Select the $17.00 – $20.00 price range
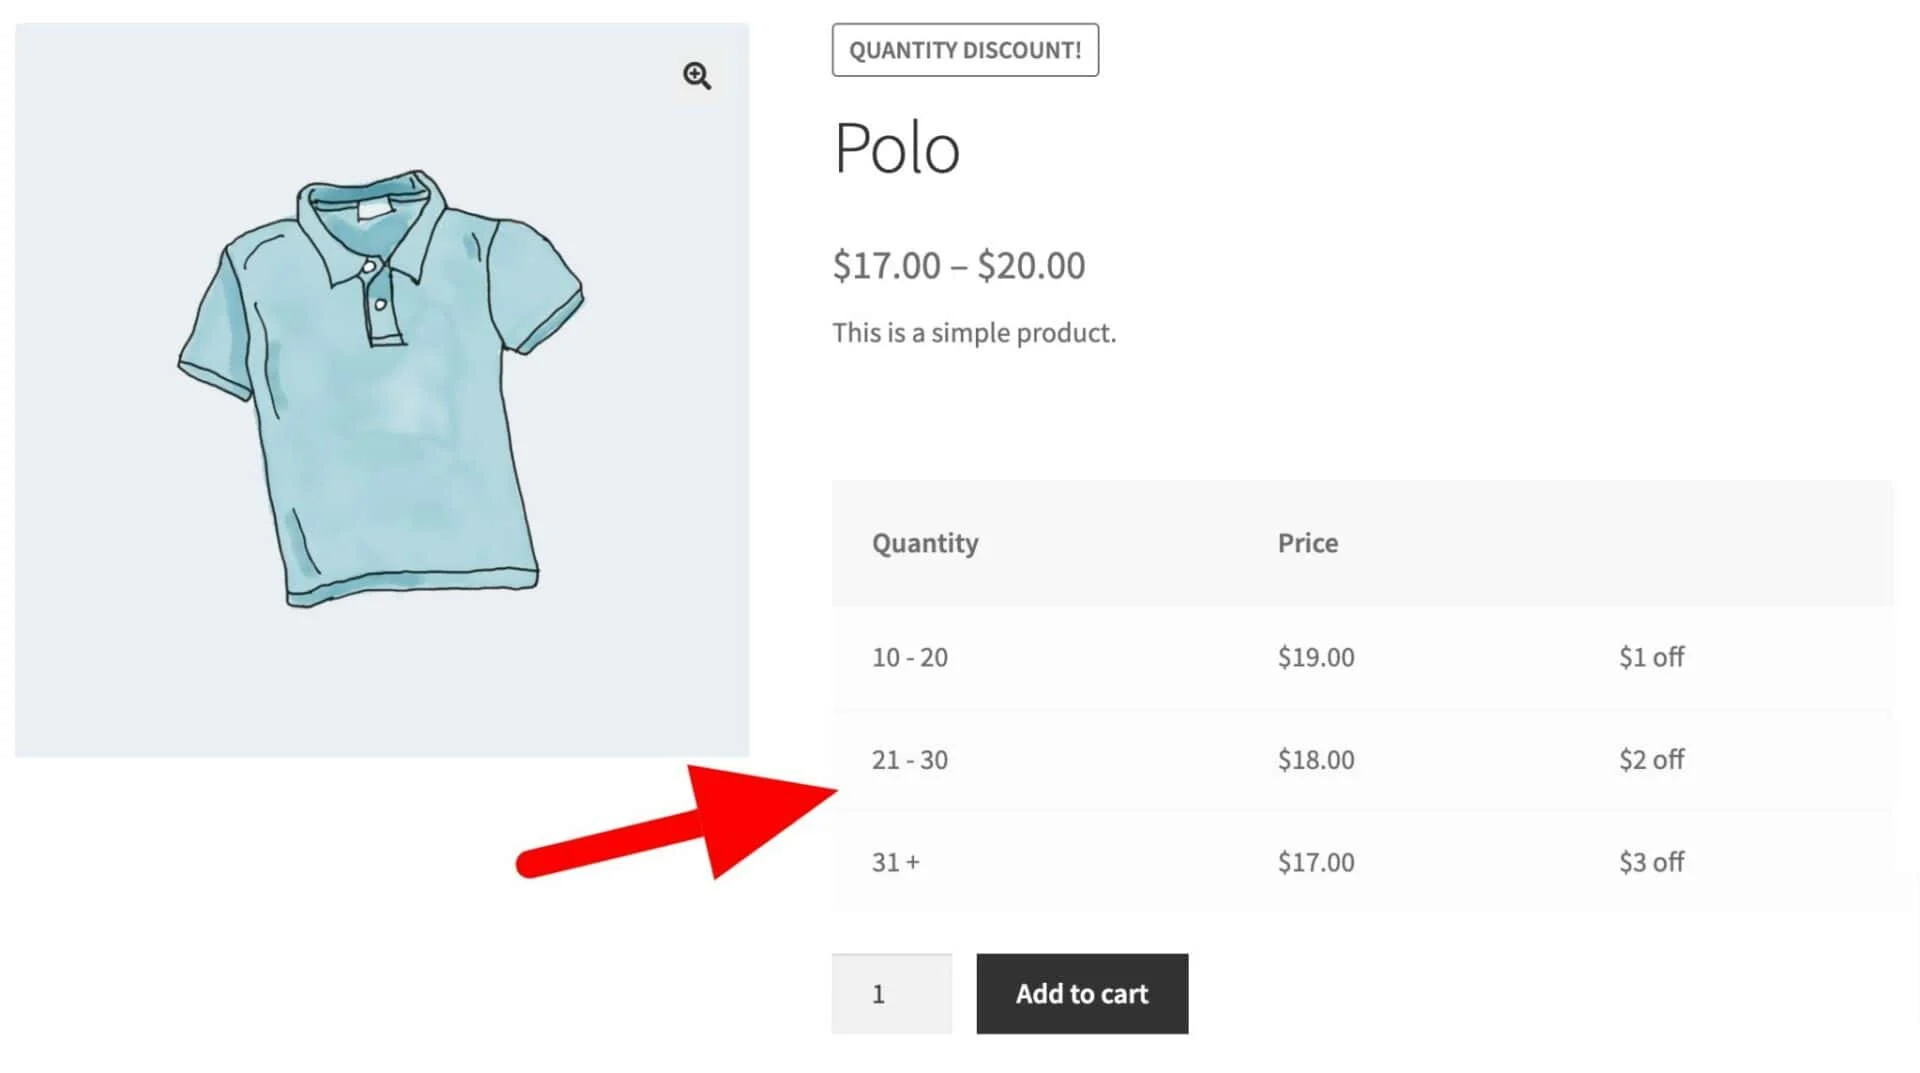This screenshot has height=1073, width=1920. (x=958, y=266)
